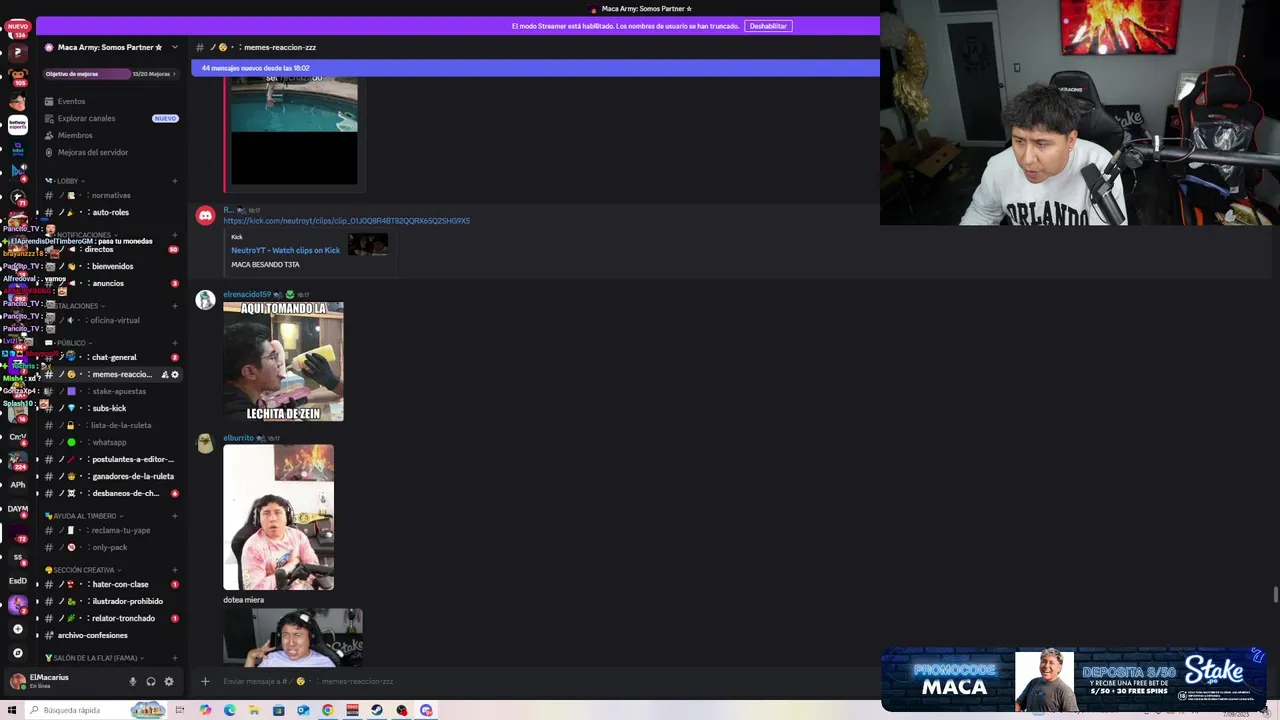Click the elrenacido159 username
1280x720 pixels.
click(x=247, y=294)
